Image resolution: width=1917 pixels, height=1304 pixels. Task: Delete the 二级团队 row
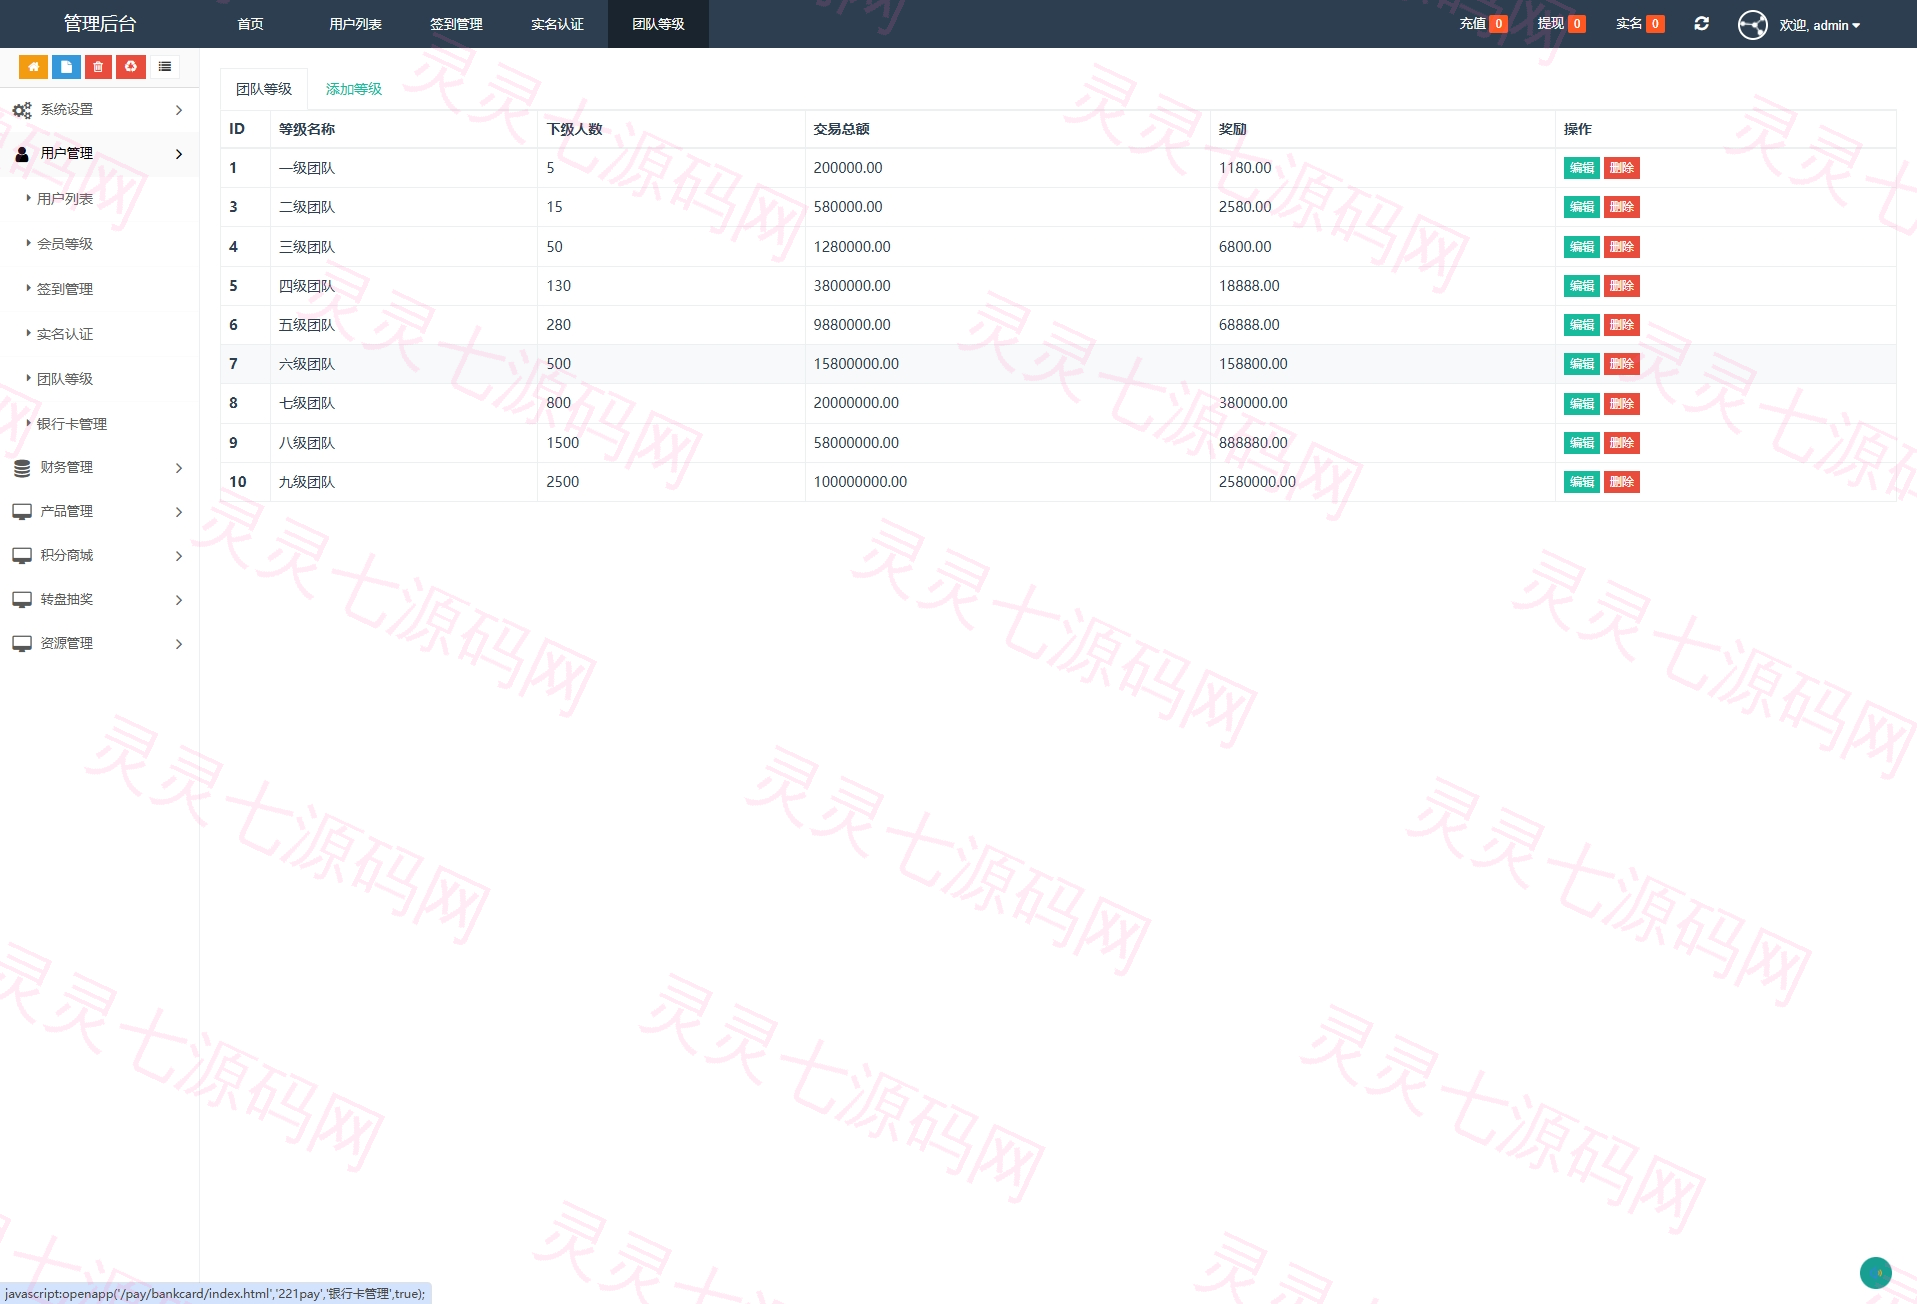(1622, 207)
